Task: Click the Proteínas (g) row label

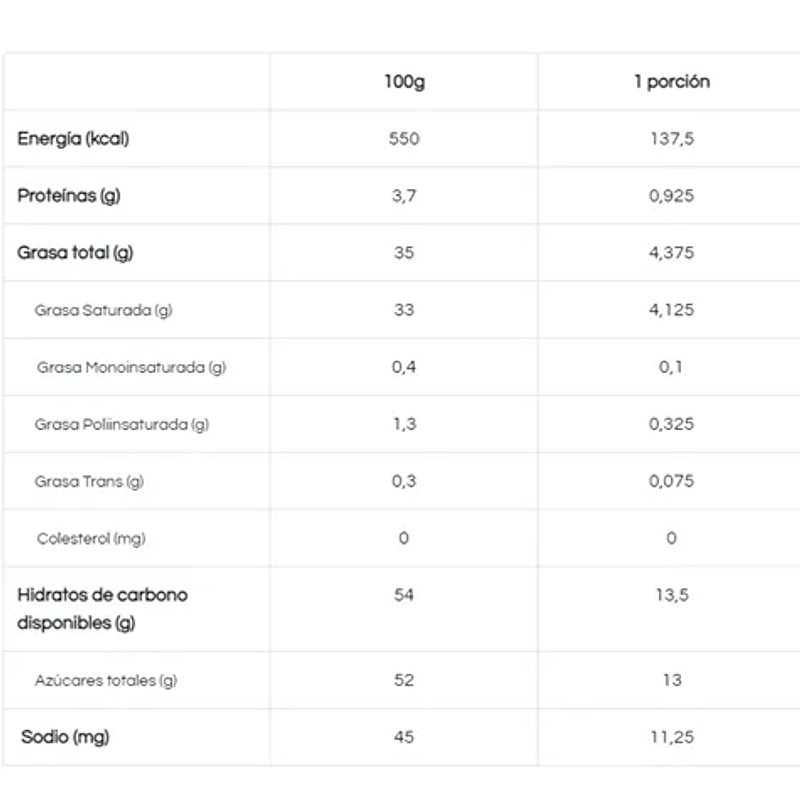Action: click(x=69, y=196)
